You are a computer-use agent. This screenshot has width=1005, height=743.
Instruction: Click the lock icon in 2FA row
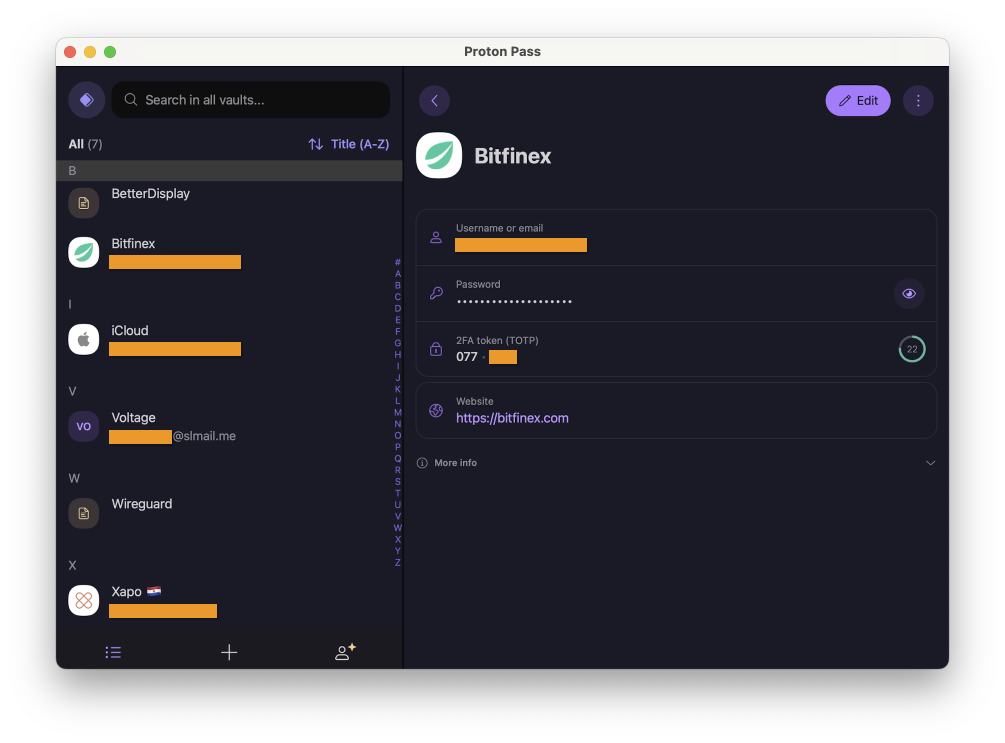coord(436,349)
